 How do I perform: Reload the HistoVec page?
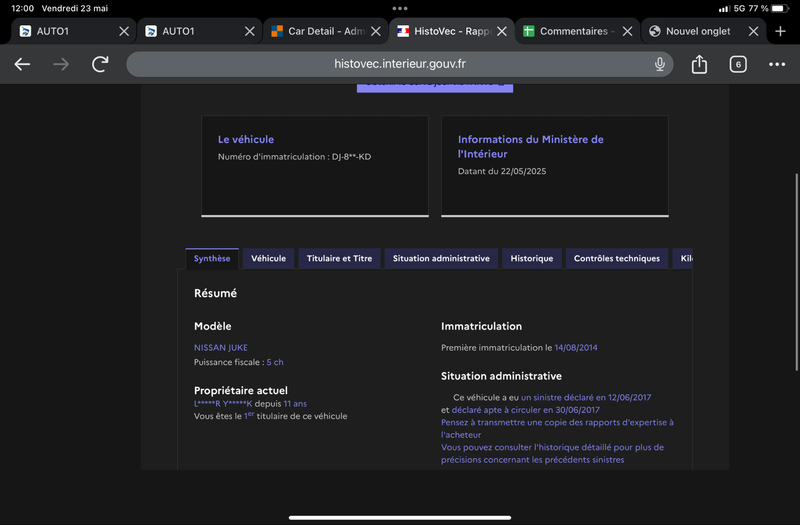[100, 64]
